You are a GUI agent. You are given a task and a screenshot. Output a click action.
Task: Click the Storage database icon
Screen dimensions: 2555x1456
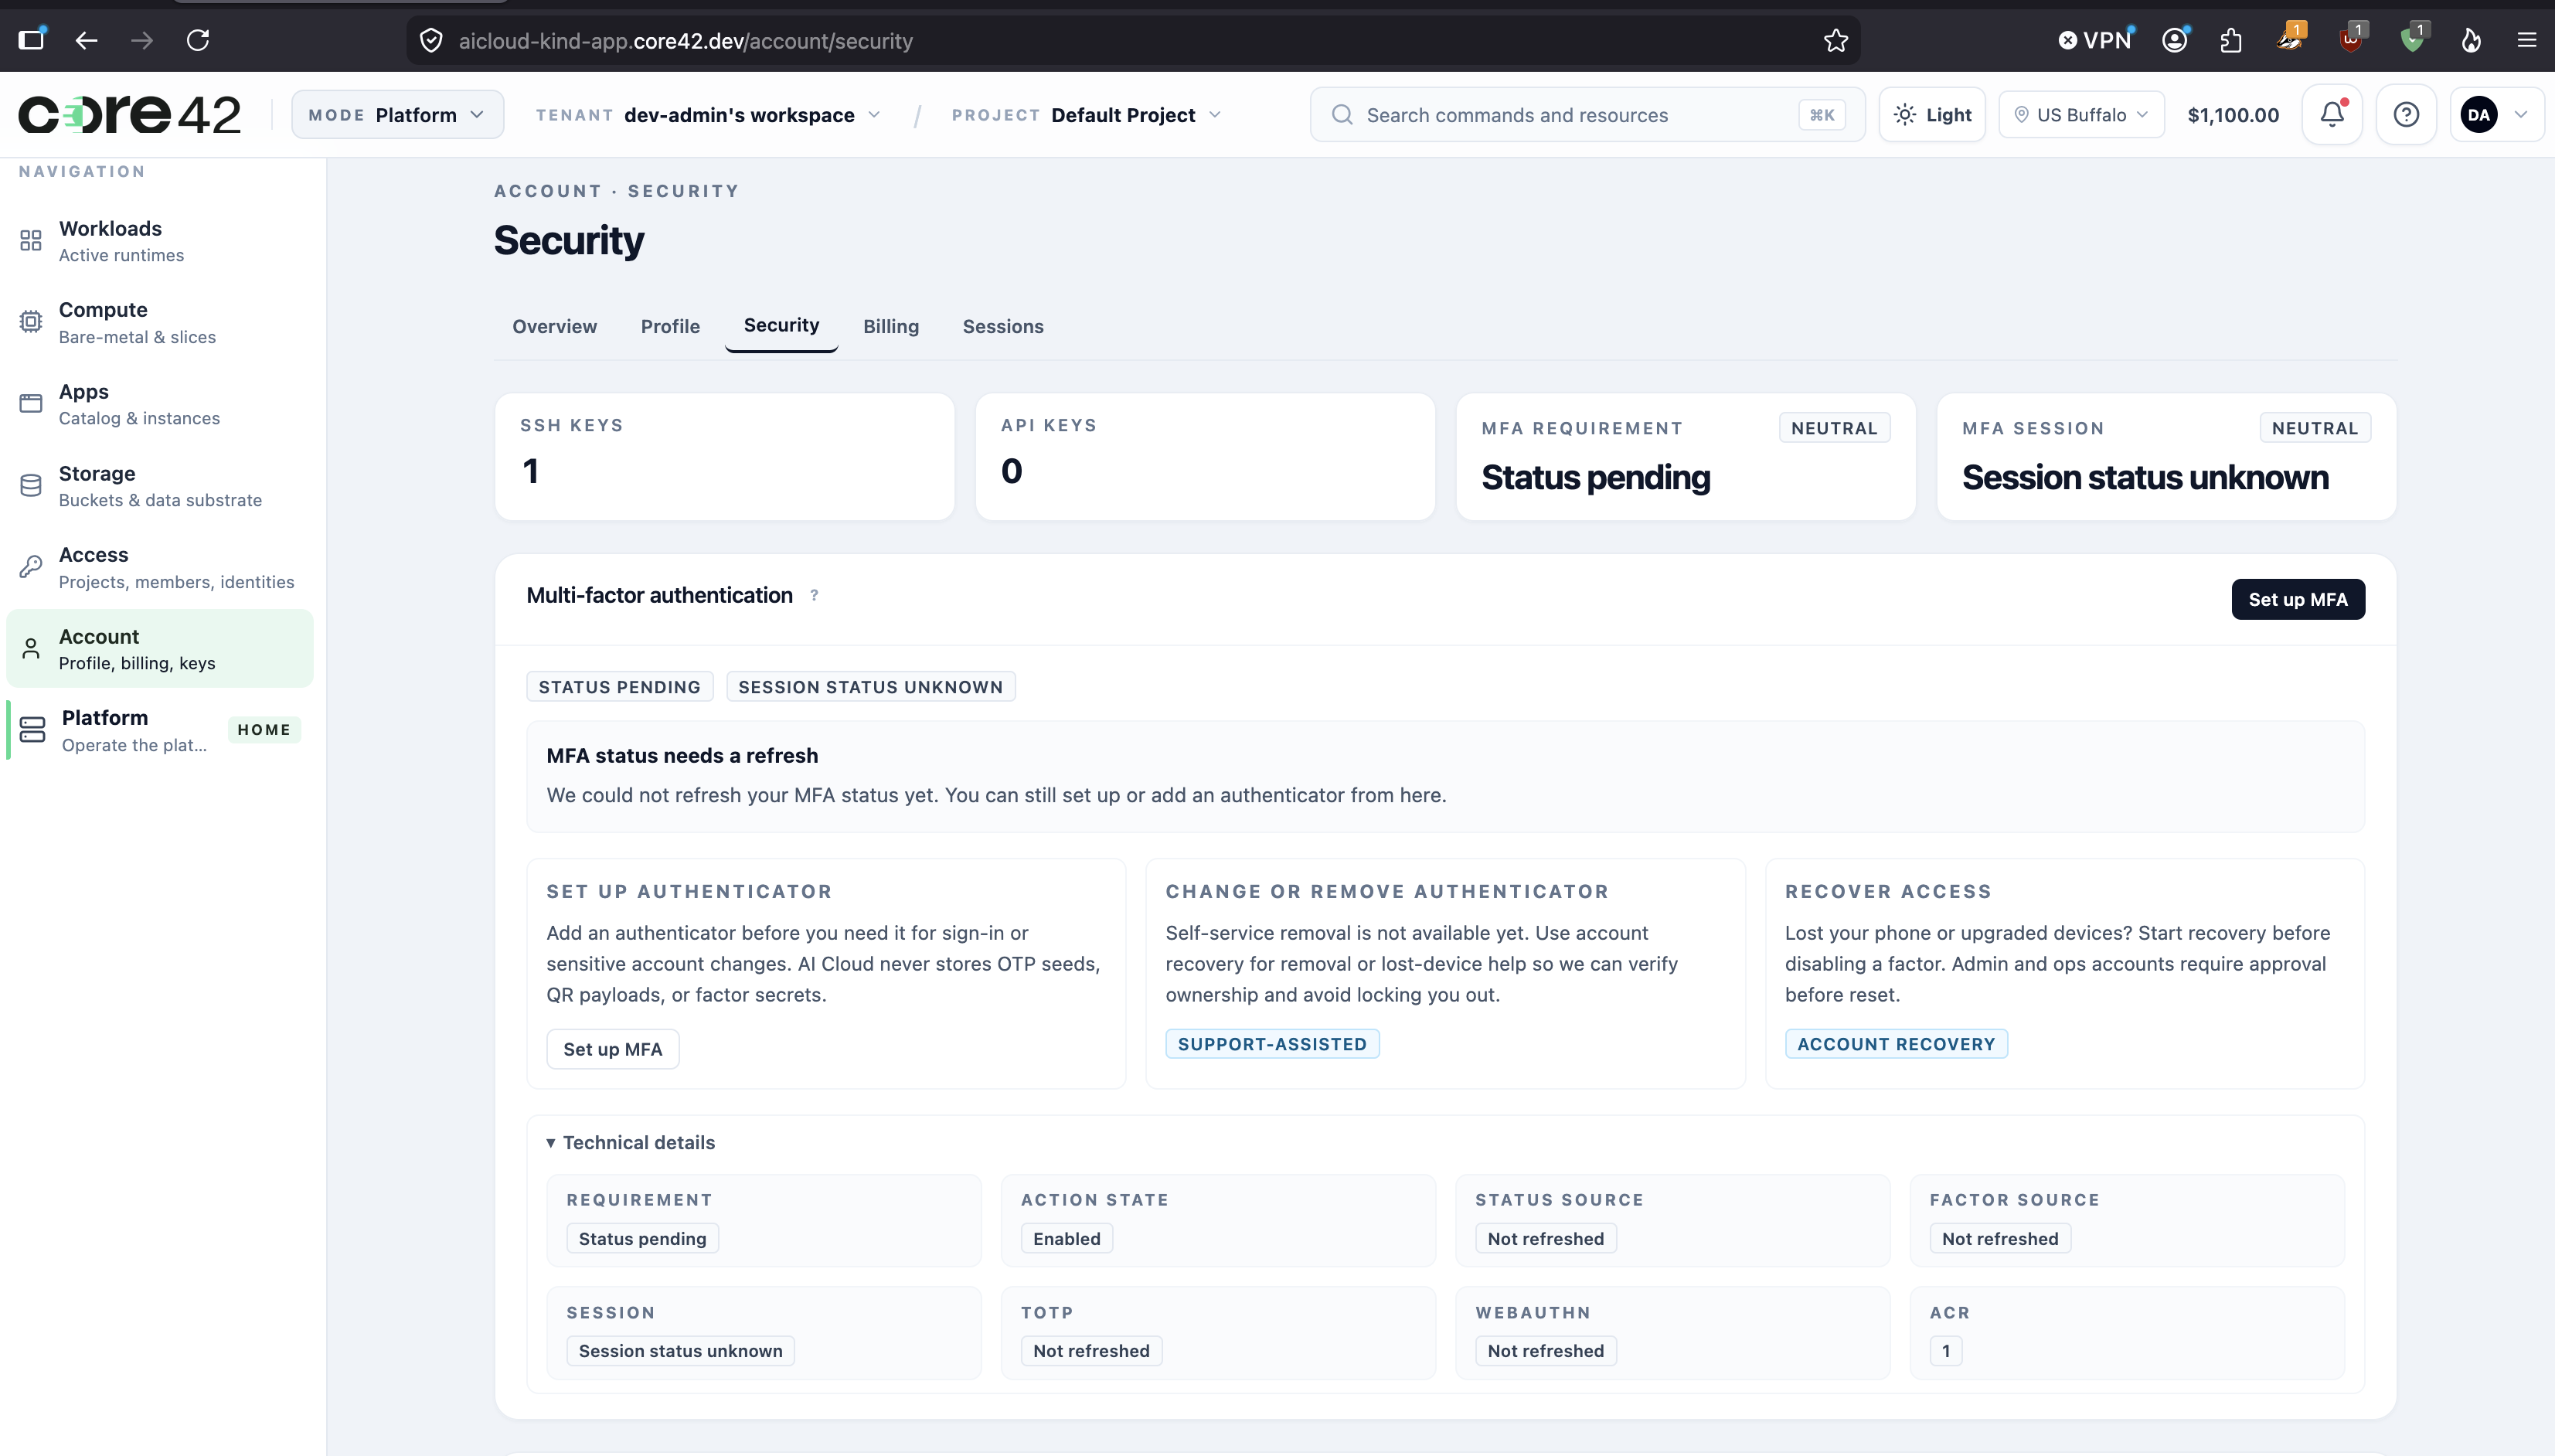(31, 486)
